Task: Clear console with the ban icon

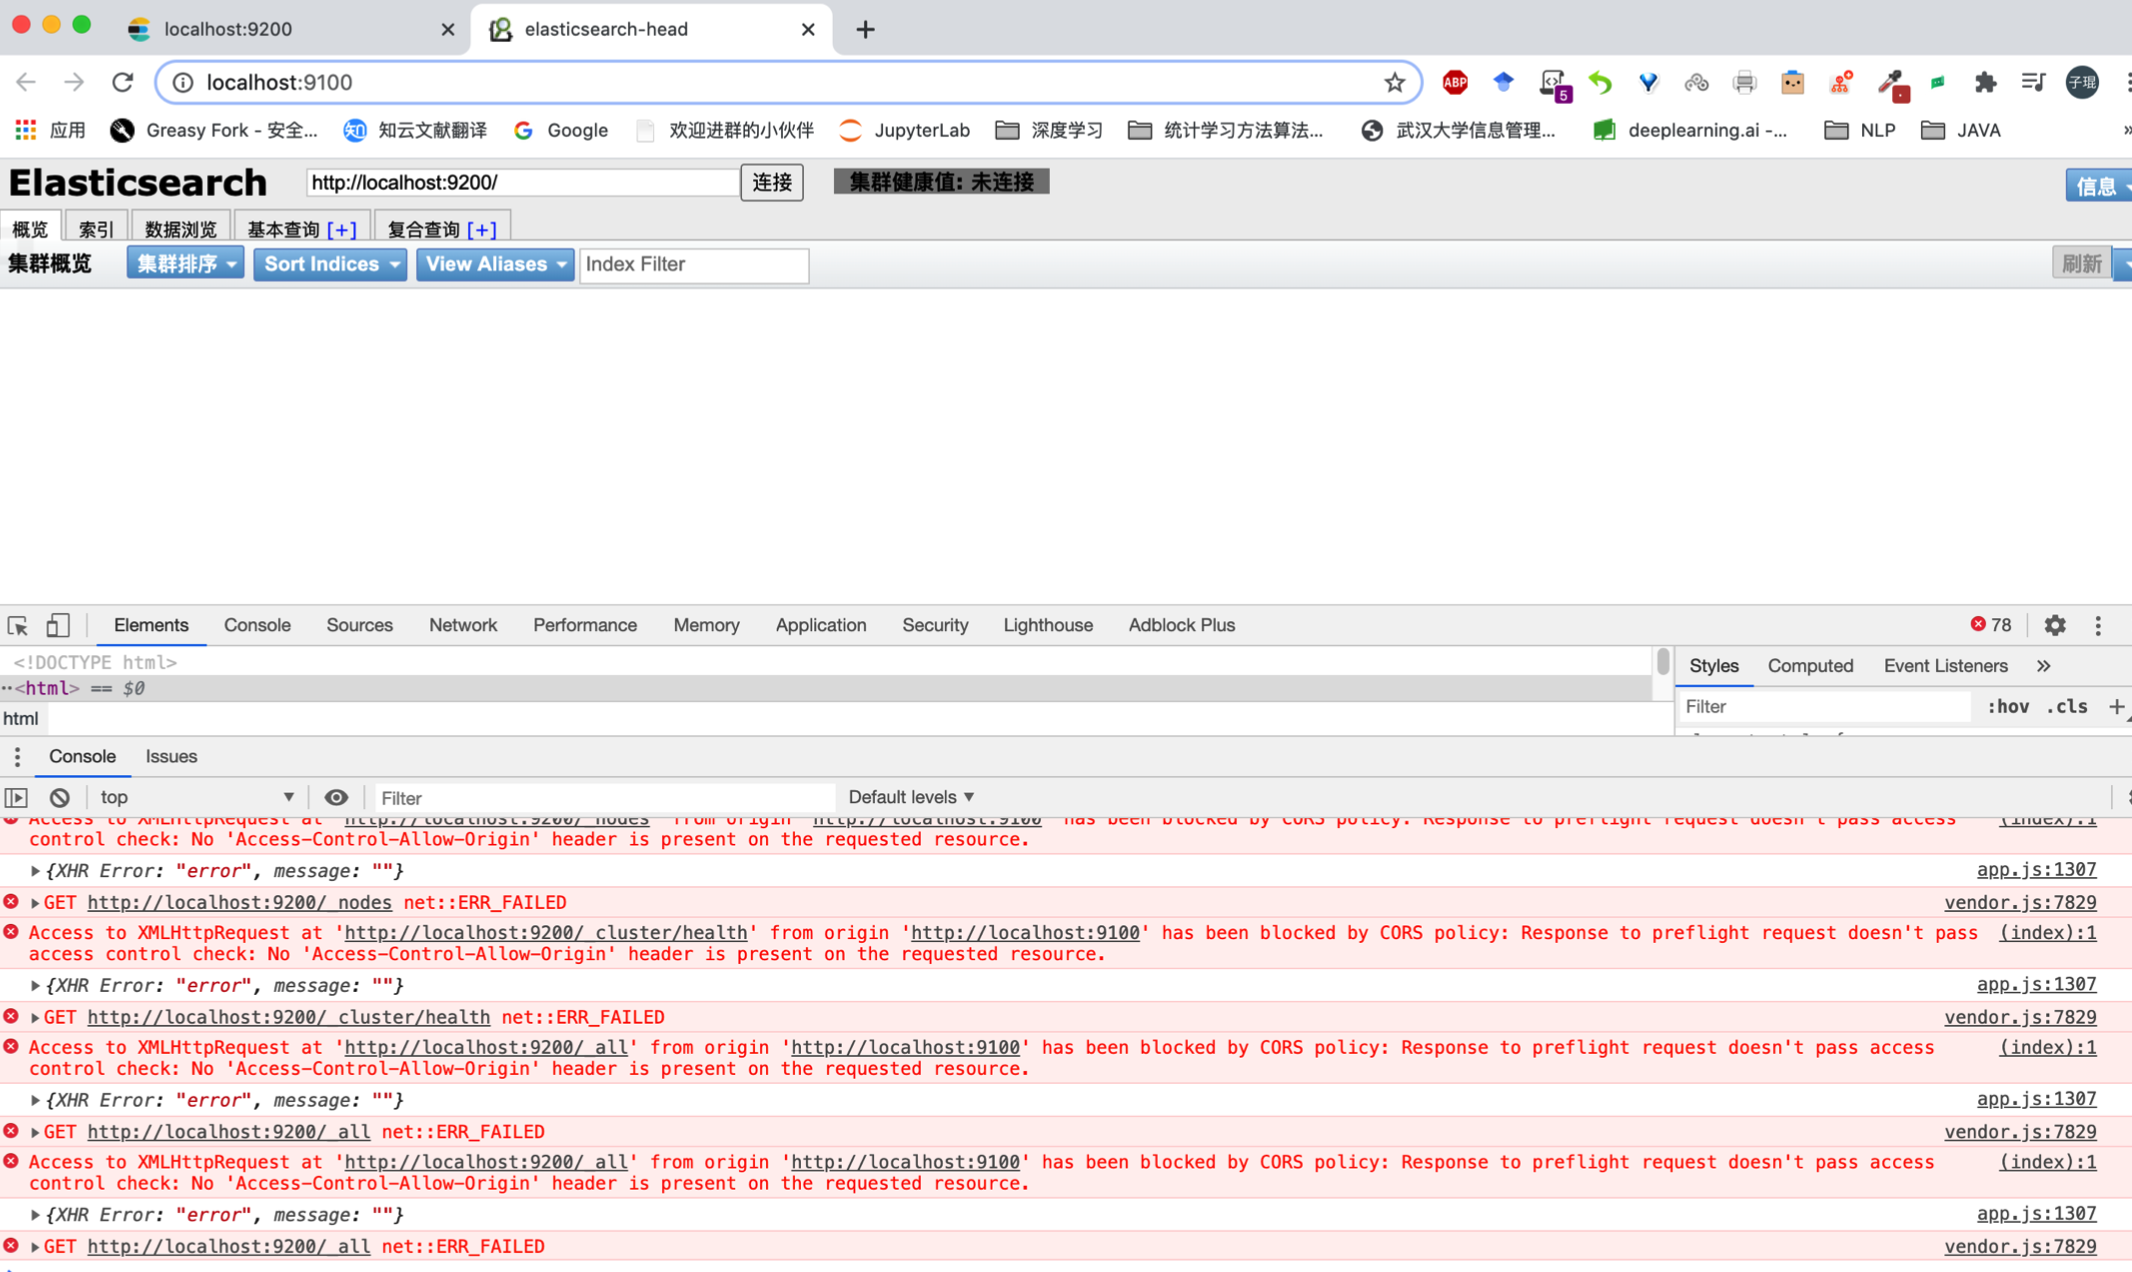Action: click(x=60, y=797)
